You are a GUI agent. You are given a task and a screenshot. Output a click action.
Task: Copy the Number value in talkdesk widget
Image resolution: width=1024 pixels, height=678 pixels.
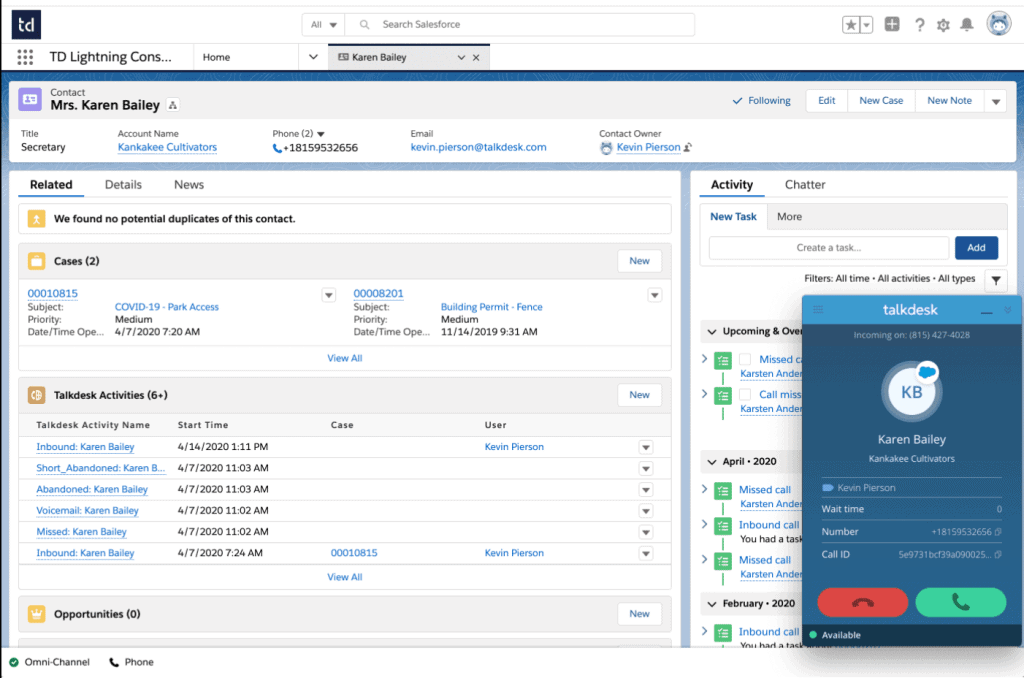[x=998, y=532]
